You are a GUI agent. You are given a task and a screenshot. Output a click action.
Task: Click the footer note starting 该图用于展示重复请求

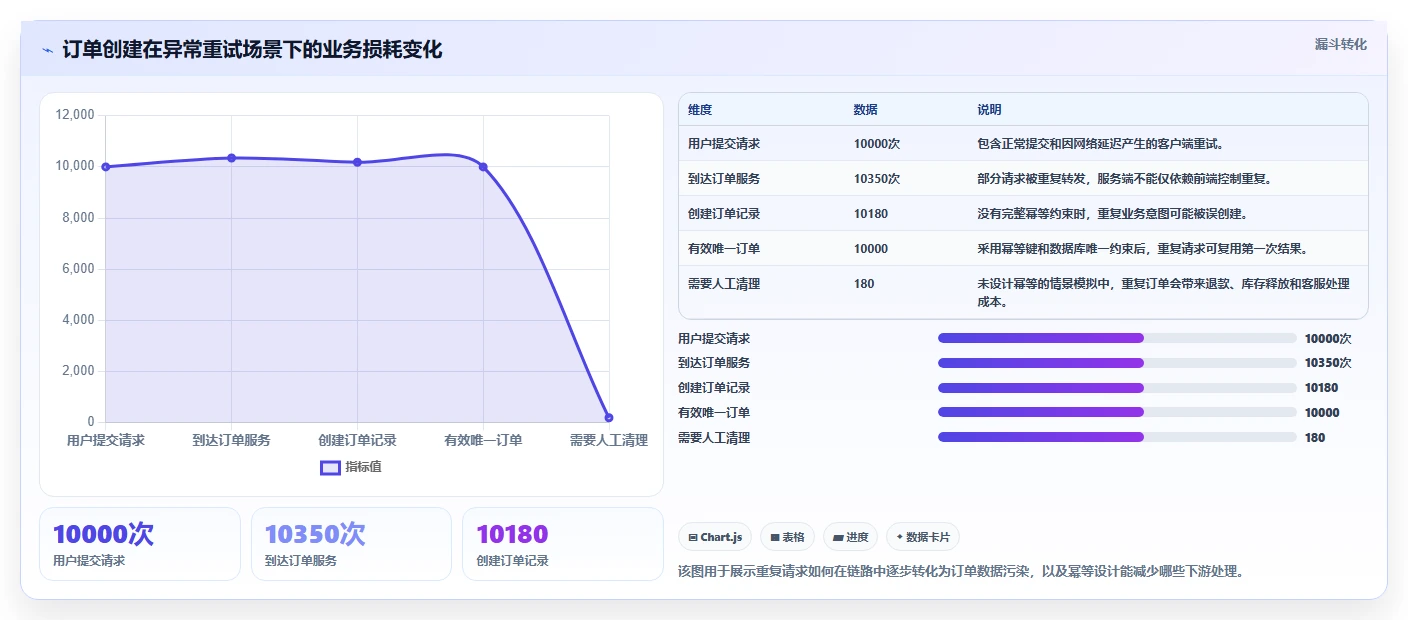click(x=960, y=572)
